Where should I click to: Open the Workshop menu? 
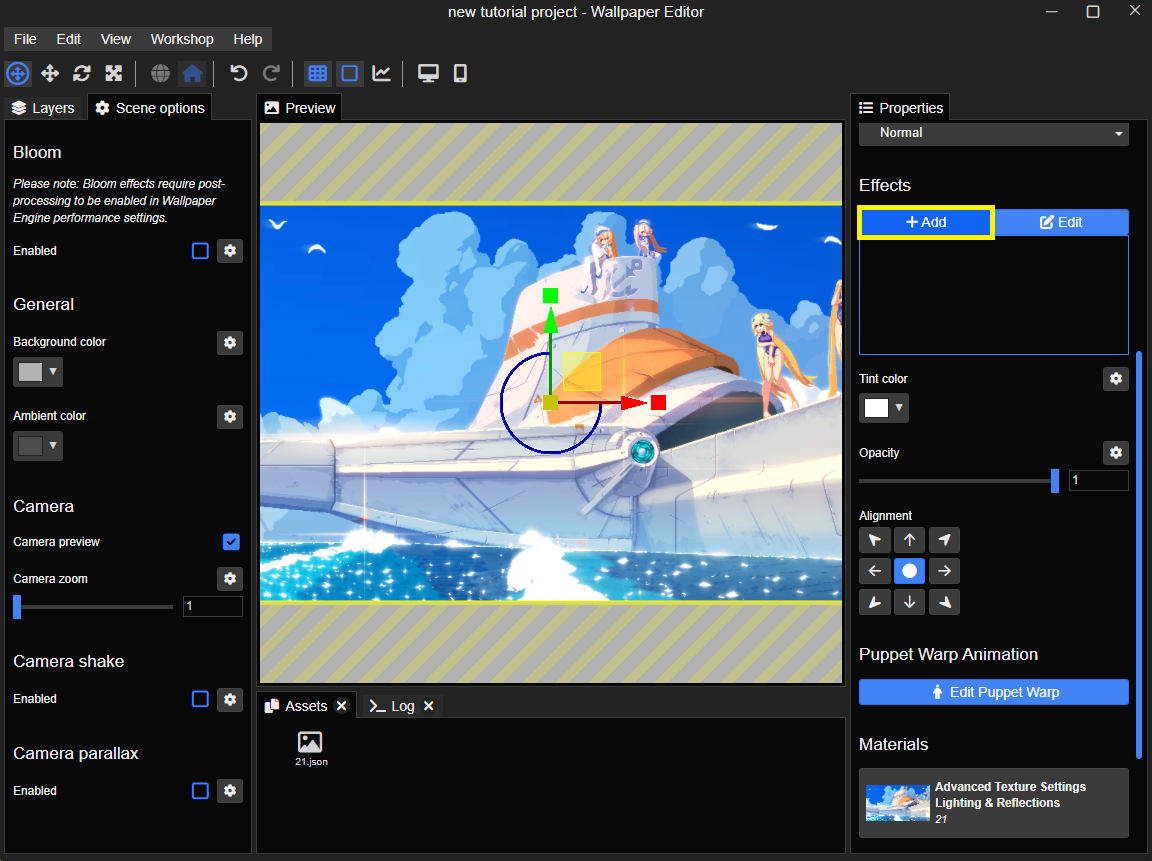pos(182,40)
